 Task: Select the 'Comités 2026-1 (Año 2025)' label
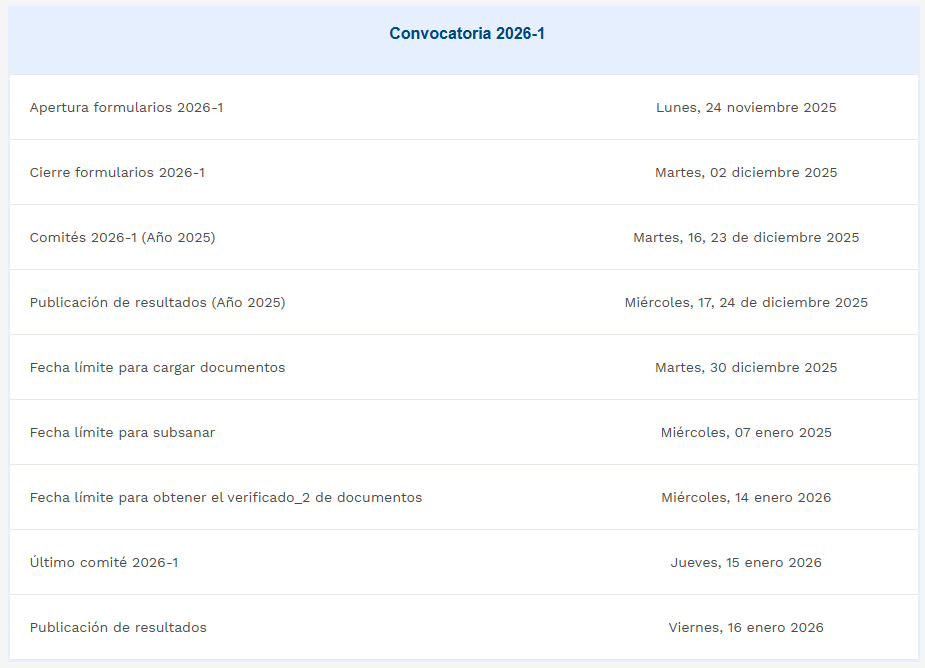(122, 237)
